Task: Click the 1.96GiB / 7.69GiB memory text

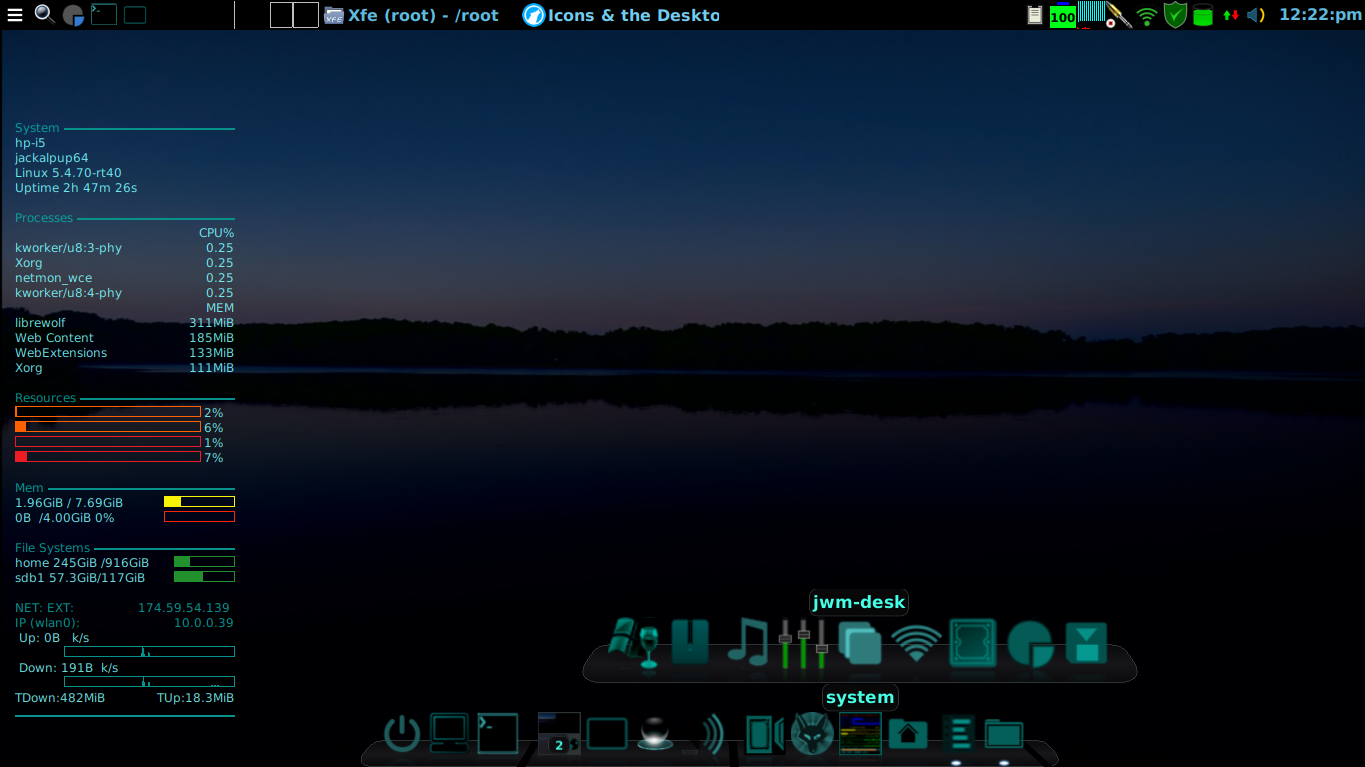Action: [x=69, y=503]
